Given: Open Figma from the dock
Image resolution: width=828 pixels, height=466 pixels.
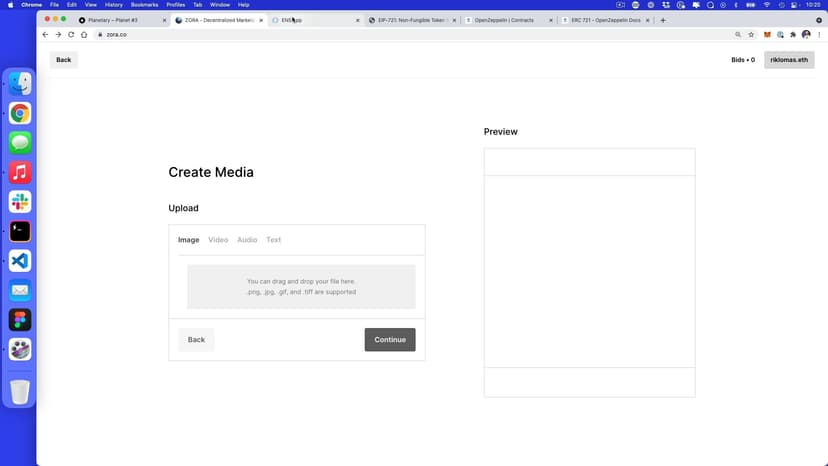Looking at the screenshot, I should click(20, 320).
